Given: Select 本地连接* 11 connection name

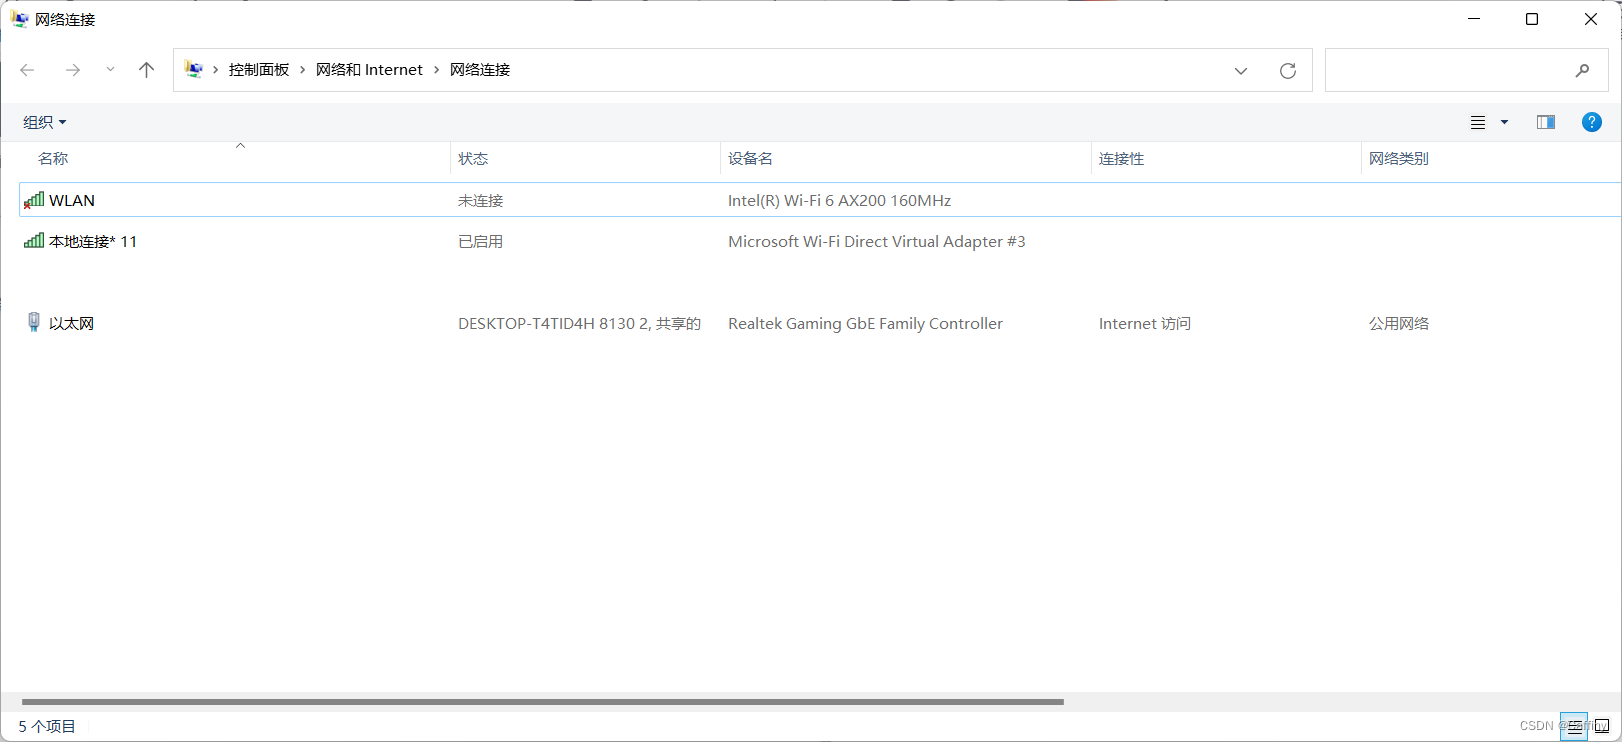Looking at the screenshot, I should [x=93, y=242].
